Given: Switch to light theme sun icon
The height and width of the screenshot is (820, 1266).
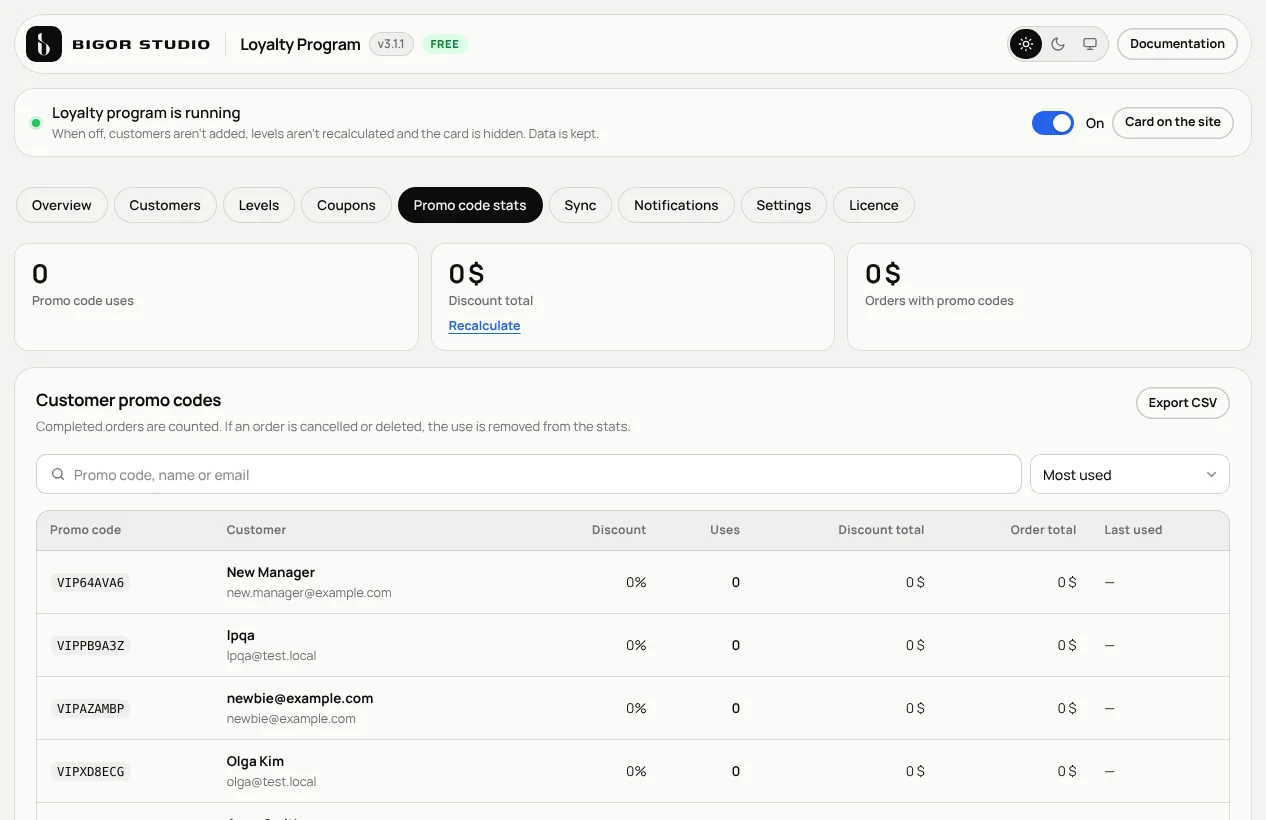Looking at the screenshot, I should click(x=1026, y=44).
